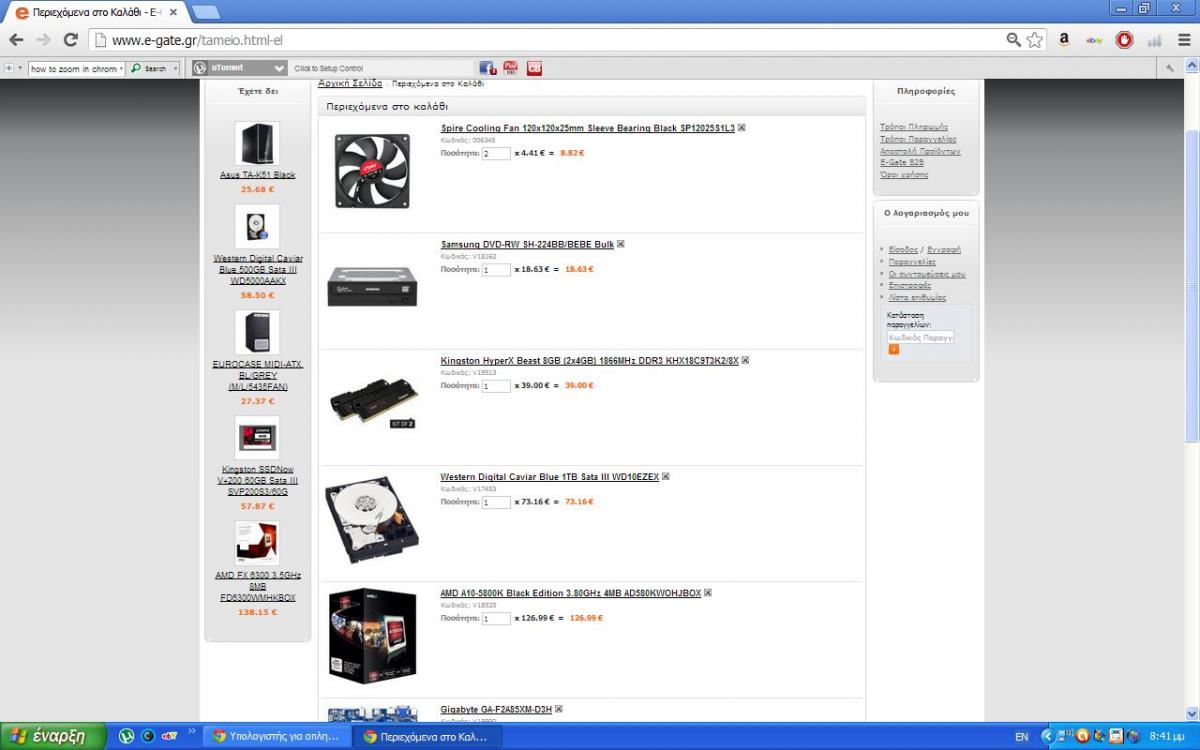Open the Spire fan product thumbnail

point(372,170)
